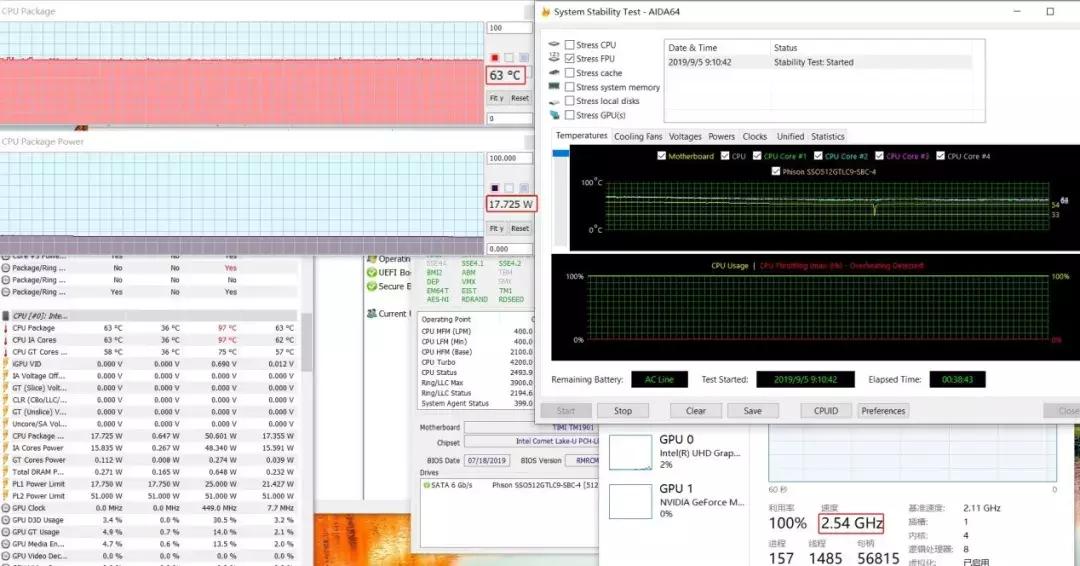Click the memory module icon beside Stress system memory
This screenshot has height=566, width=1080.
pos(555,87)
